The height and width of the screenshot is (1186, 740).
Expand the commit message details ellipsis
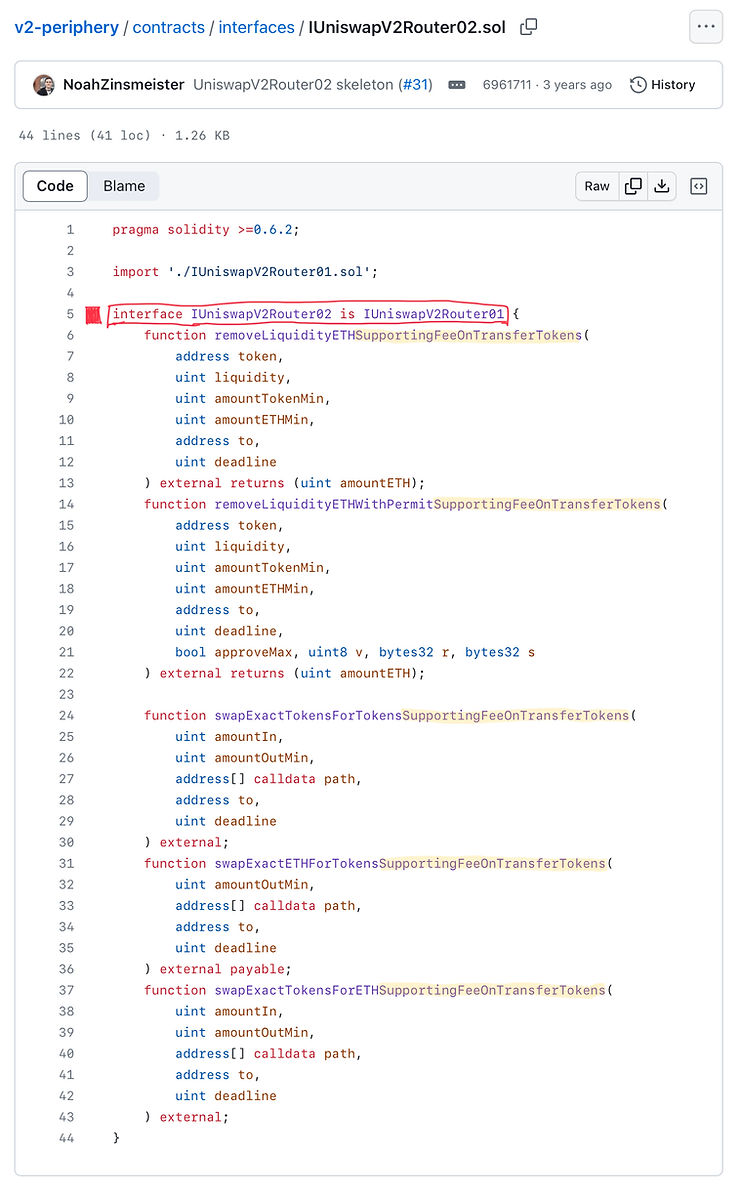pyautogui.click(x=457, y=85)
